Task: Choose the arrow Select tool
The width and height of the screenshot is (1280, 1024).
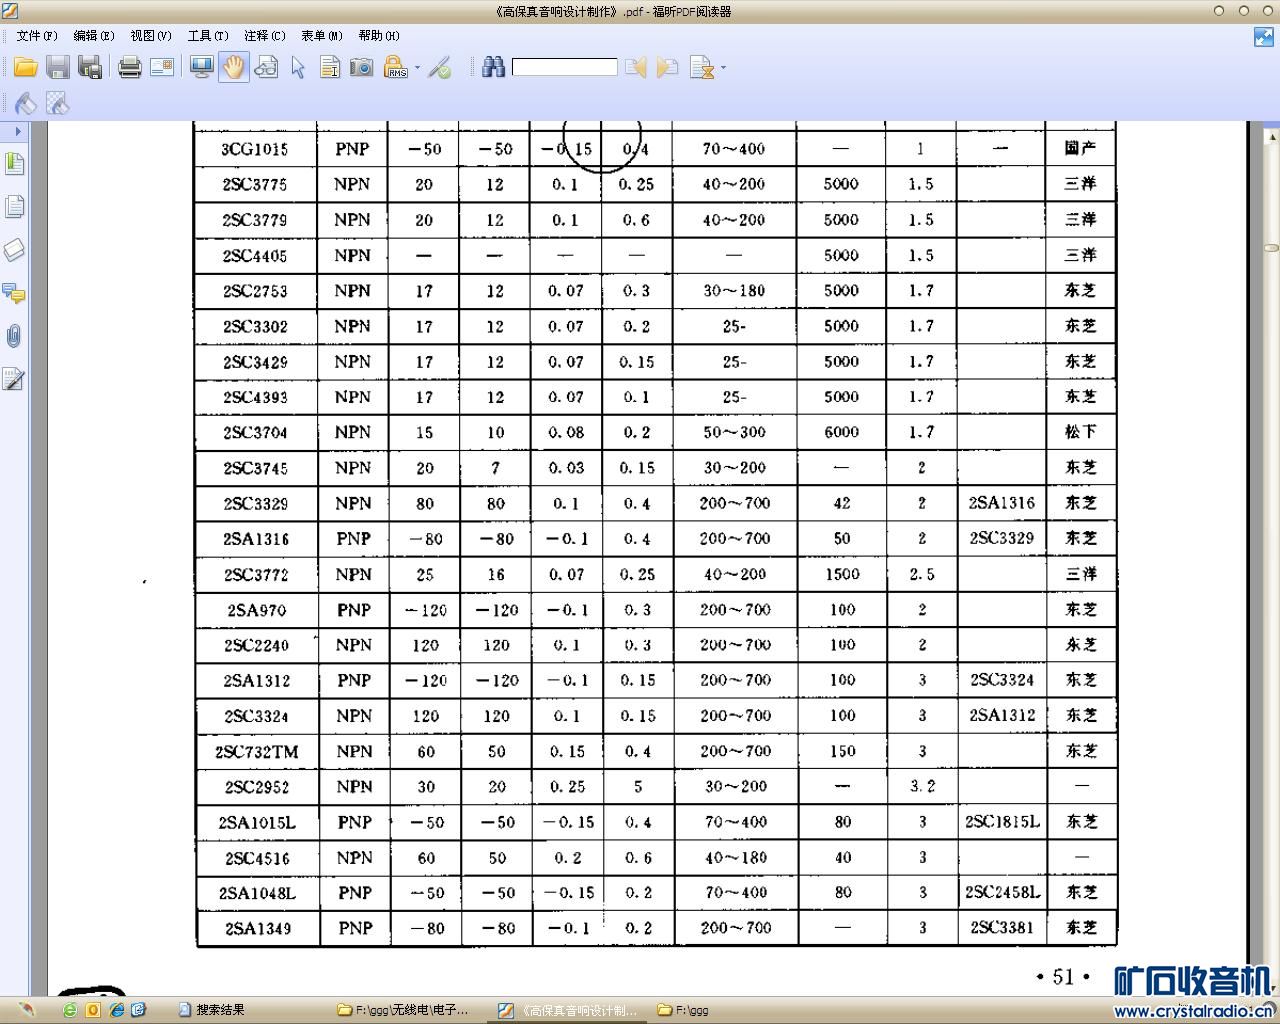Action: 298,67
